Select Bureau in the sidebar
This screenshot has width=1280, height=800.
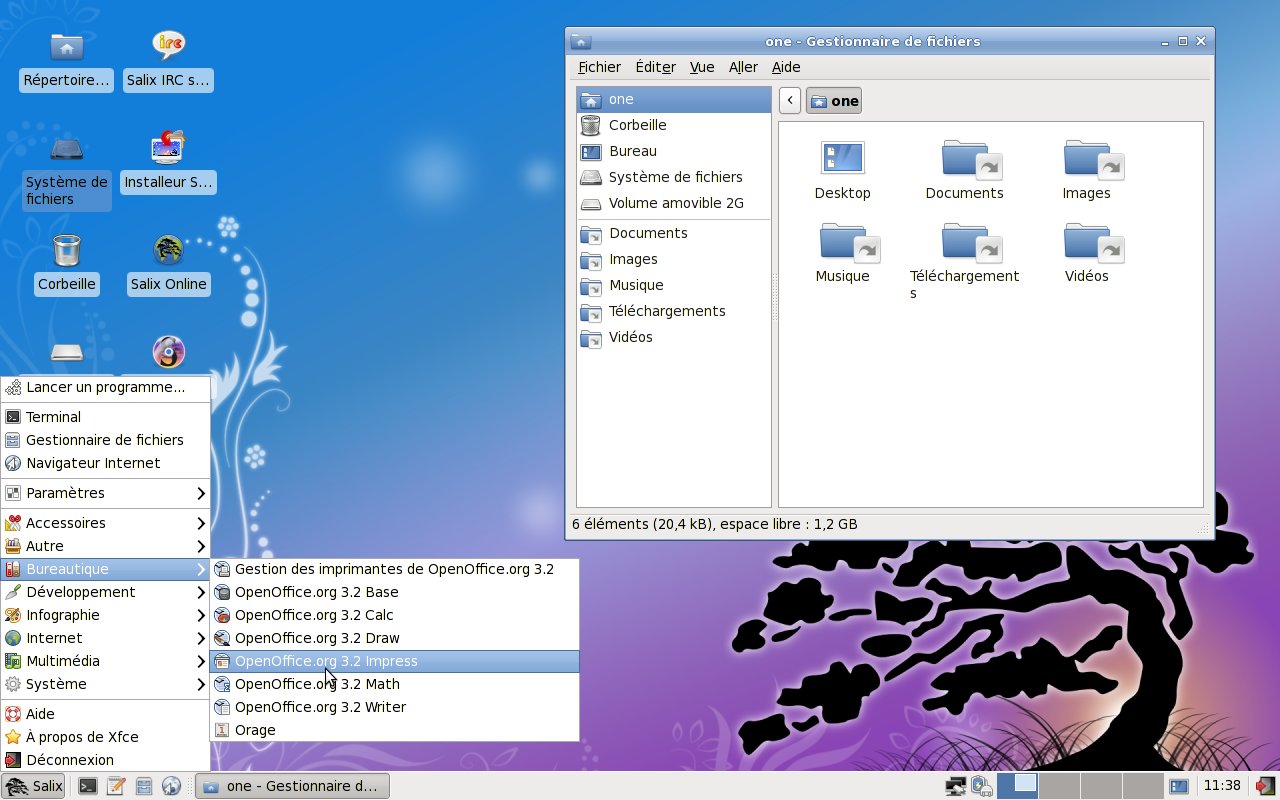(x=674, y=151)
